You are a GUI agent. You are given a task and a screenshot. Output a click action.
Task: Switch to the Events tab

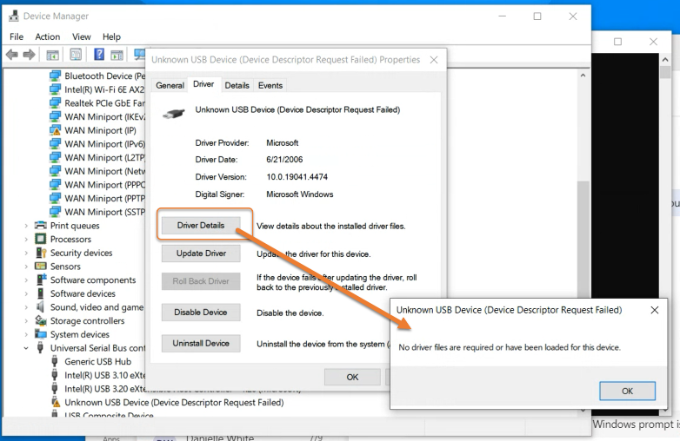[270, 86]
